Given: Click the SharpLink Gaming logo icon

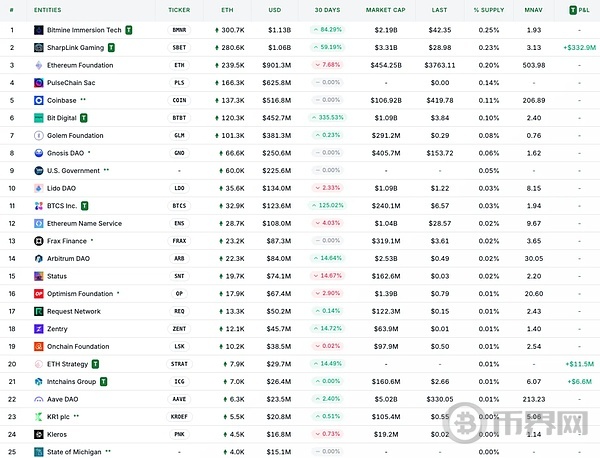Looking at the screenshot, I should [39, 47].
